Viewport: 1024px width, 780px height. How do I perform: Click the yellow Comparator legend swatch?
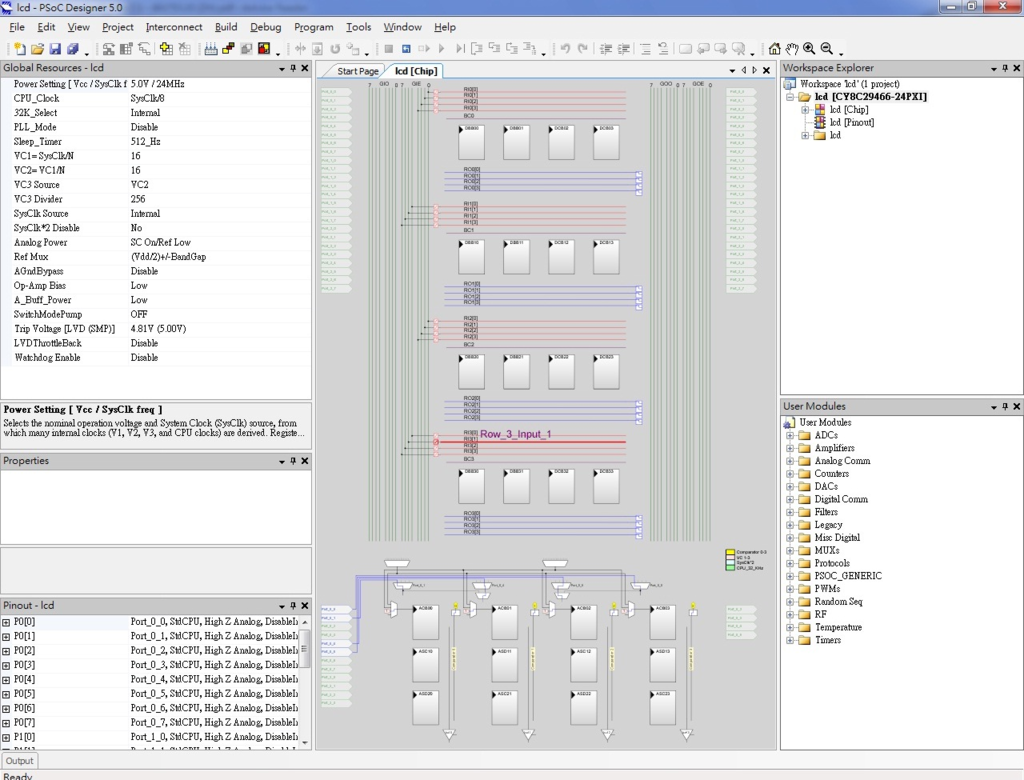730,552
